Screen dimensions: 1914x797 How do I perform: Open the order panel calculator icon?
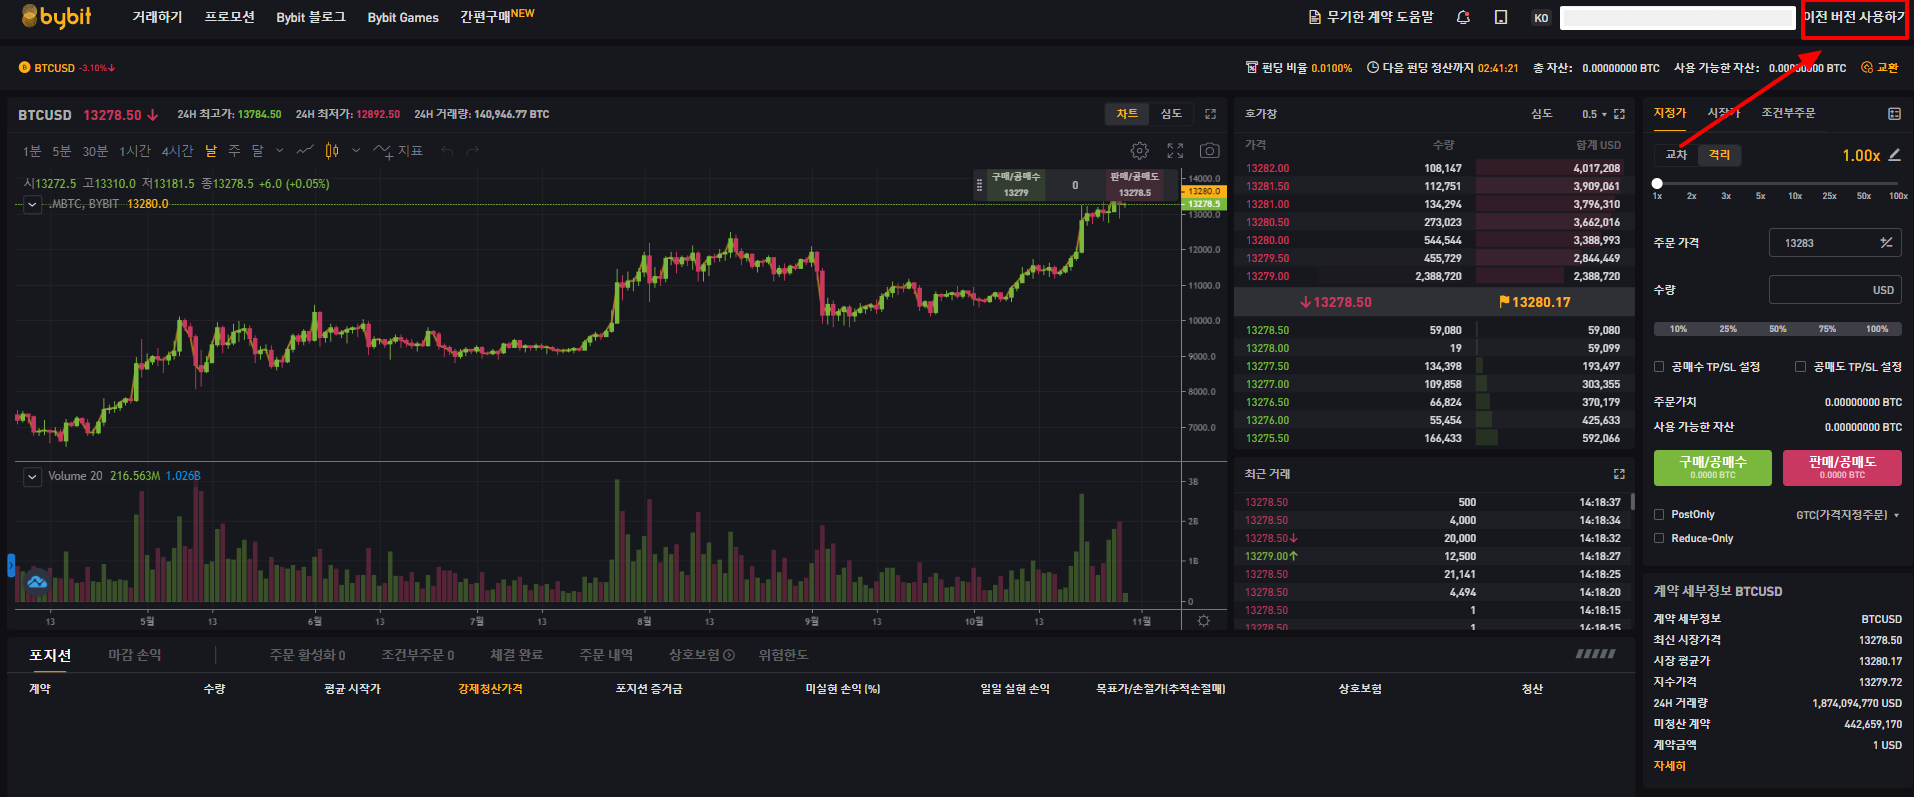[1894, 114]
